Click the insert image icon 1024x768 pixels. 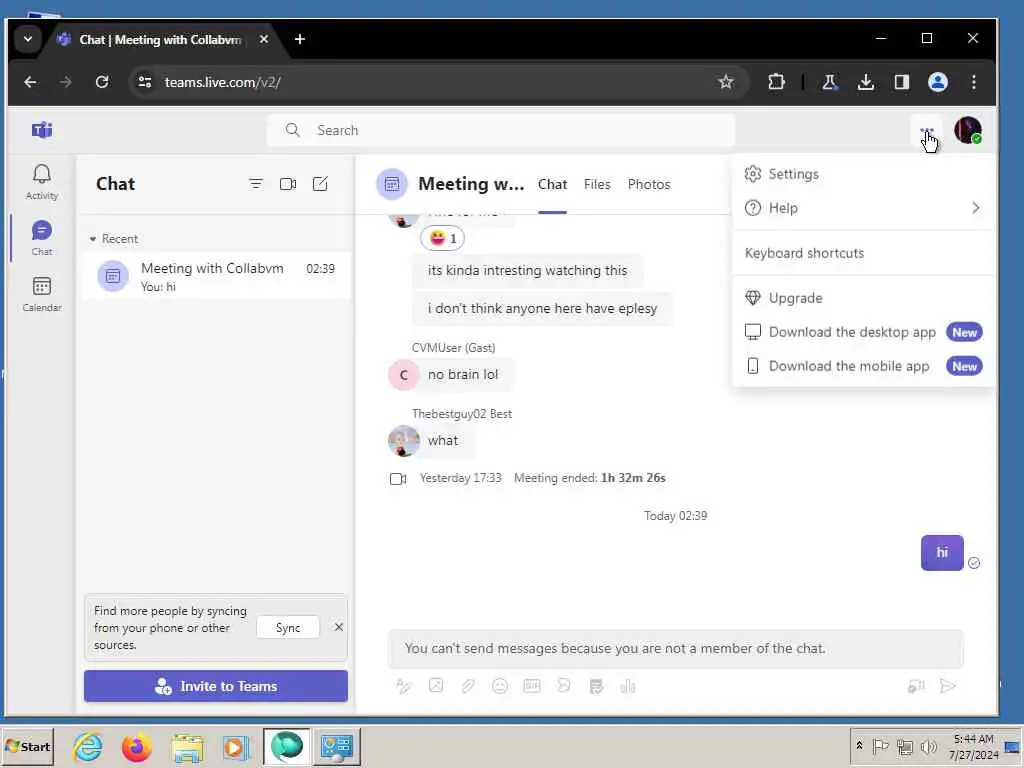[436, 686]
